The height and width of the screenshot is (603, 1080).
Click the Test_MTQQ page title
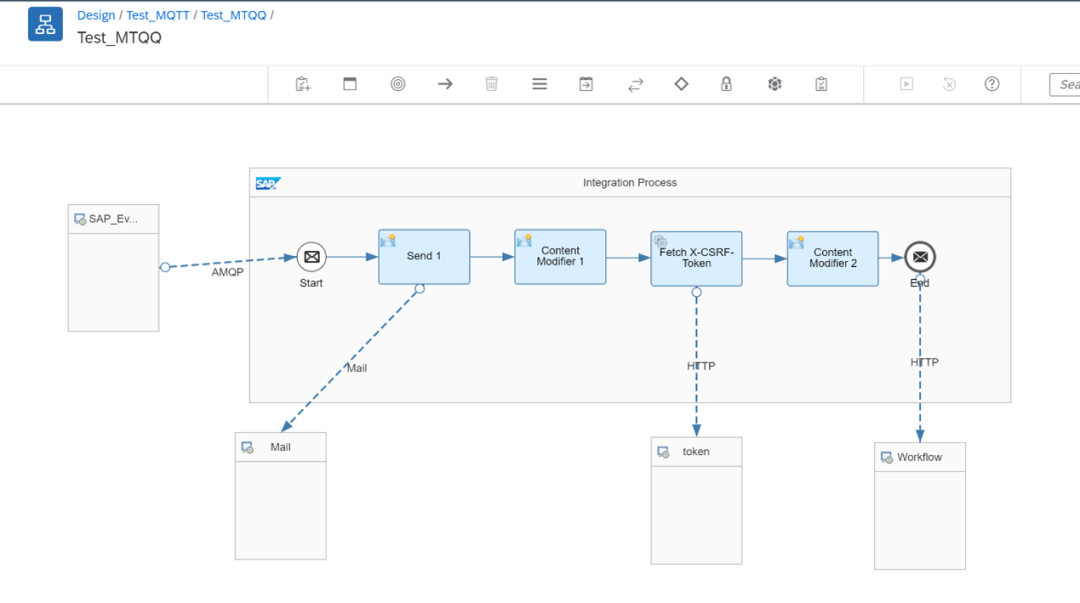[x=119, y=38]
